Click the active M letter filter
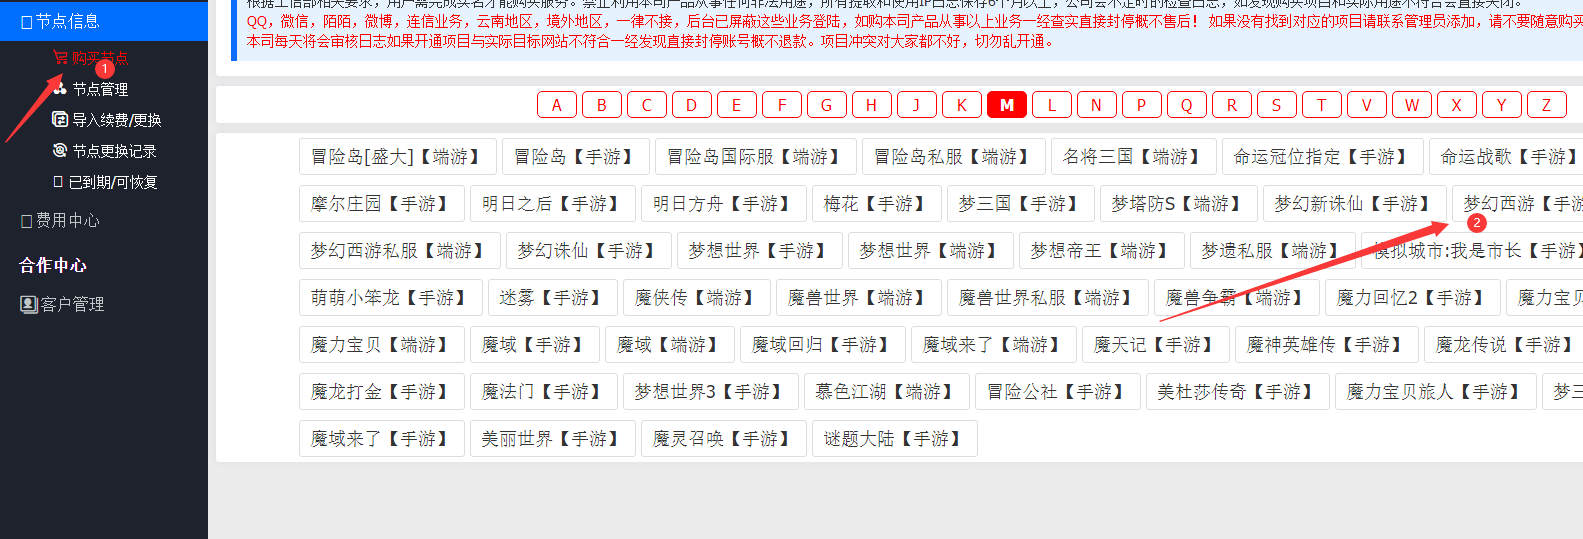The image size is (1583, 539). [x=1007, y=105]
